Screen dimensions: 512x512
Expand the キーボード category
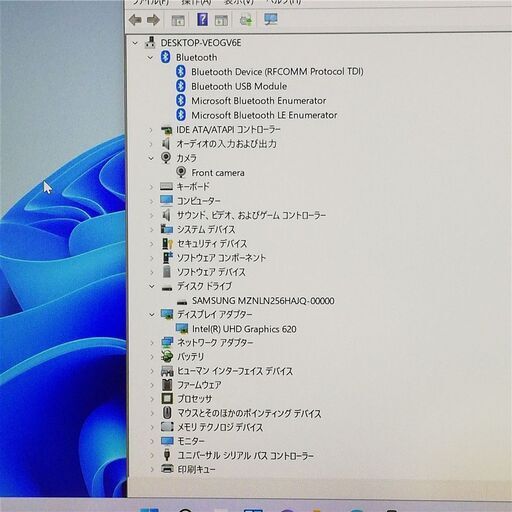151,187
